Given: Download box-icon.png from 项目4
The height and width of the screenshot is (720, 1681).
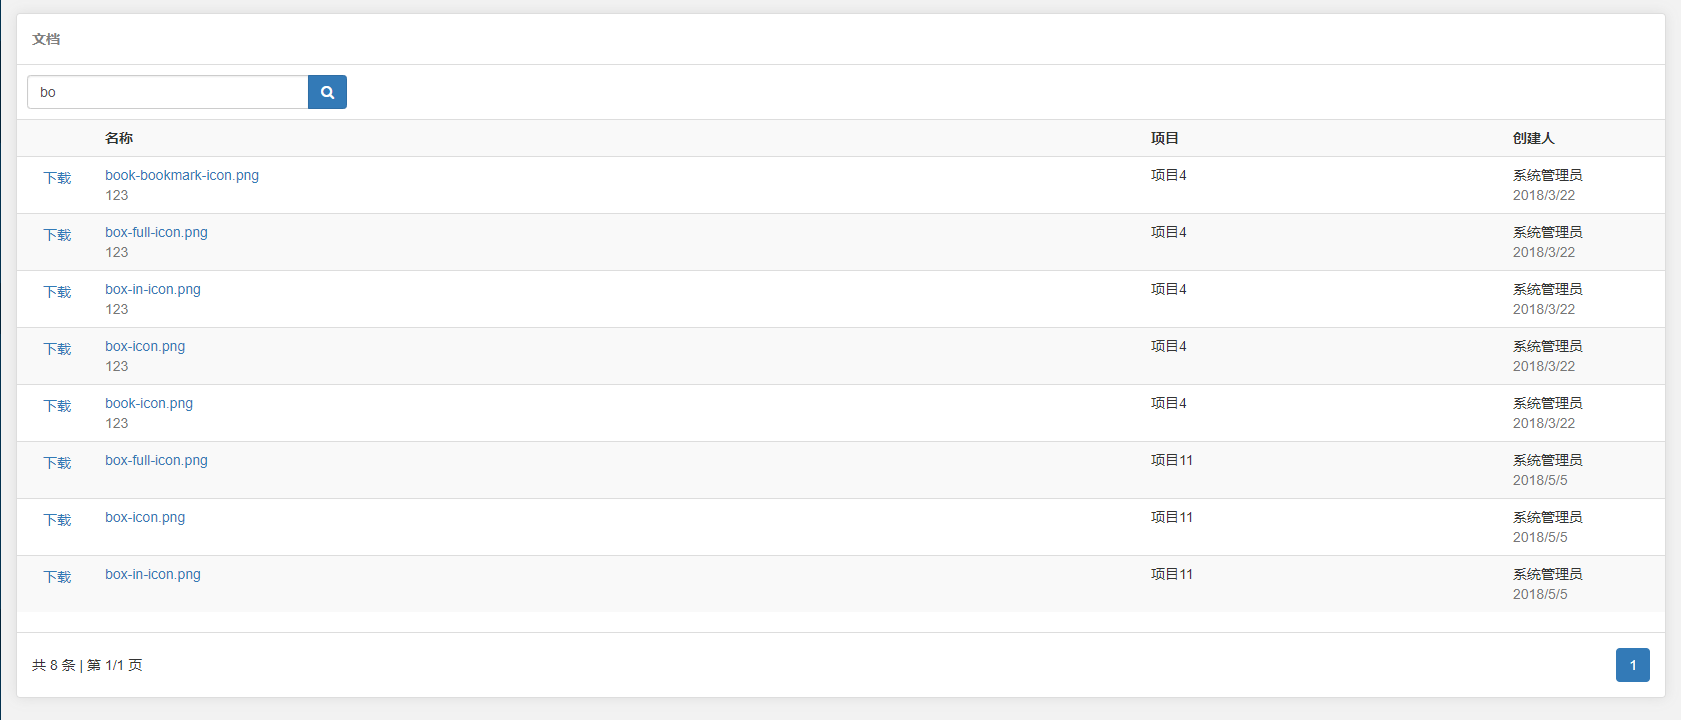Looking at the screenshot, I should tap(57, 349).
